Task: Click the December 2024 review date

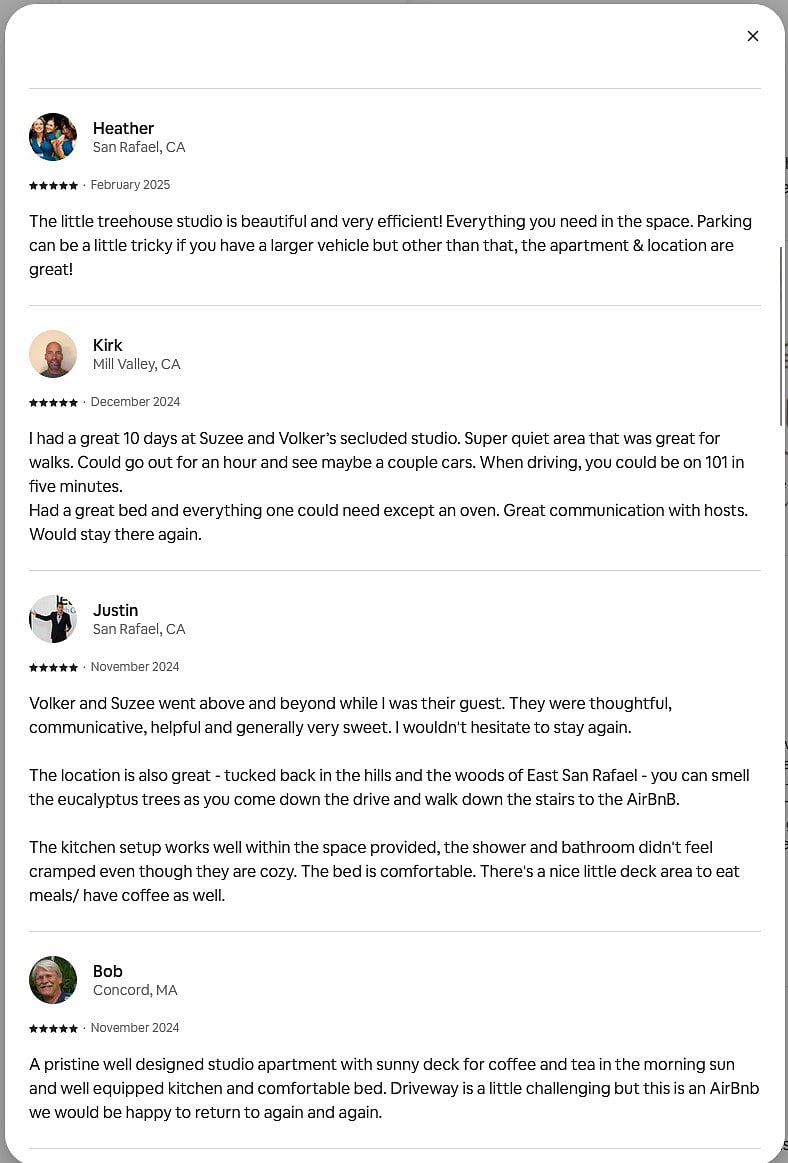Action: [136, 401]
